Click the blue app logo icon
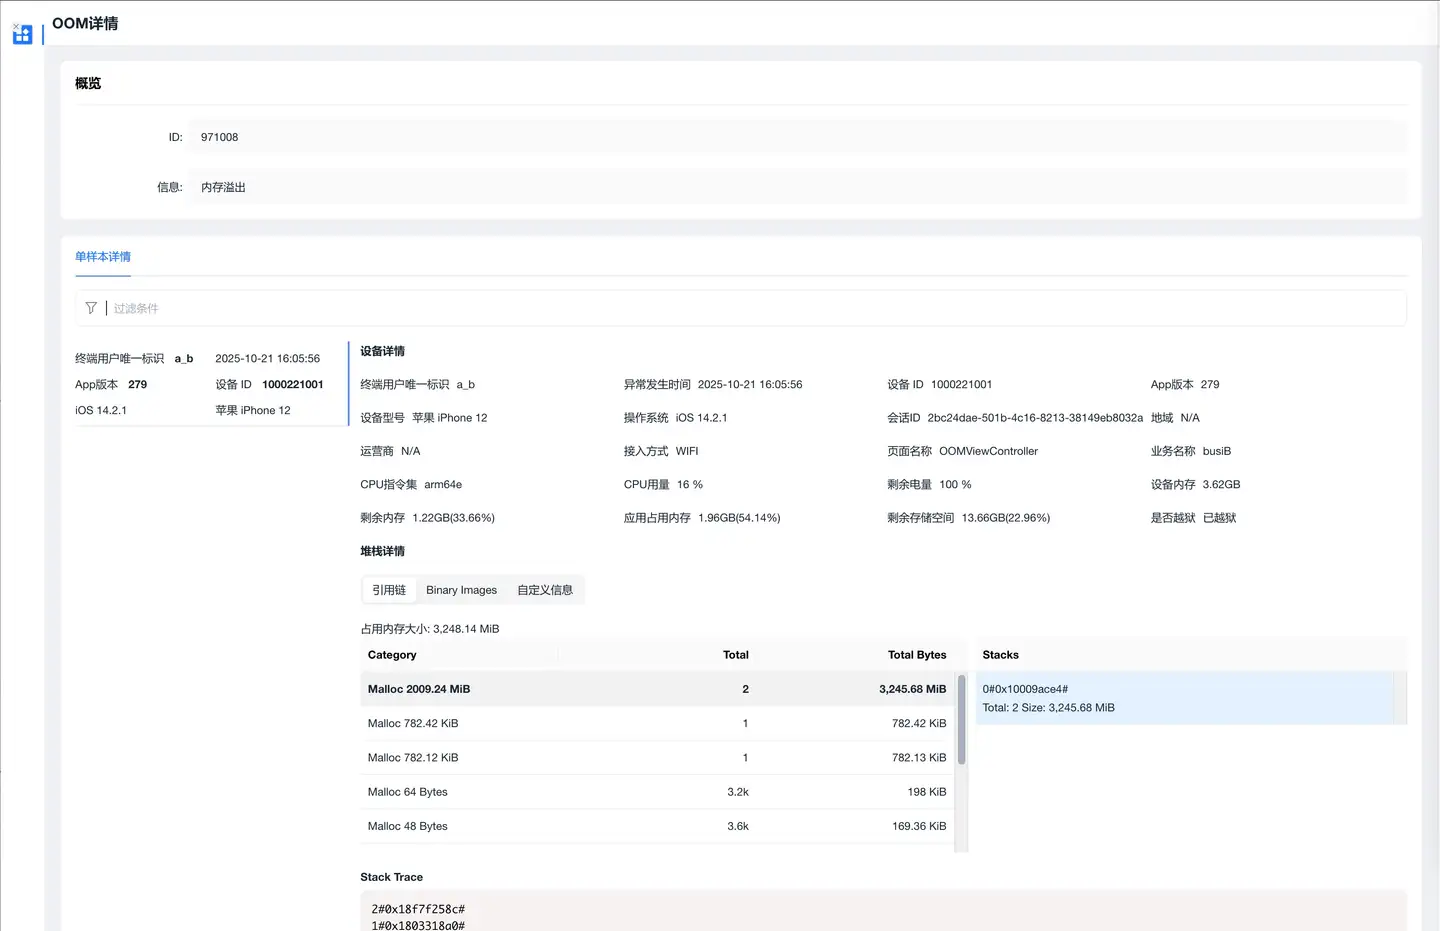Viewport: 1440px width, 931px height. click(x=22, y=36)
